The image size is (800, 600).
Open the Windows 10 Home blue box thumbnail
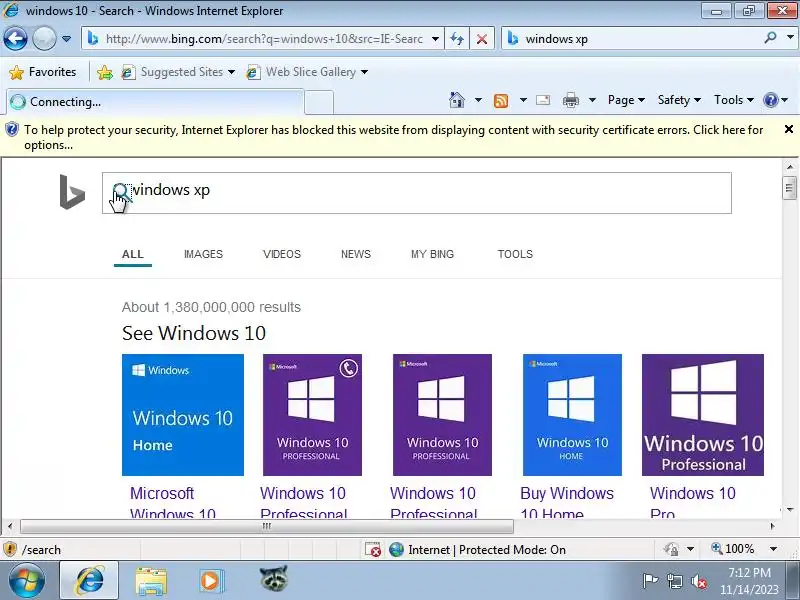click(x=183, y=415)
